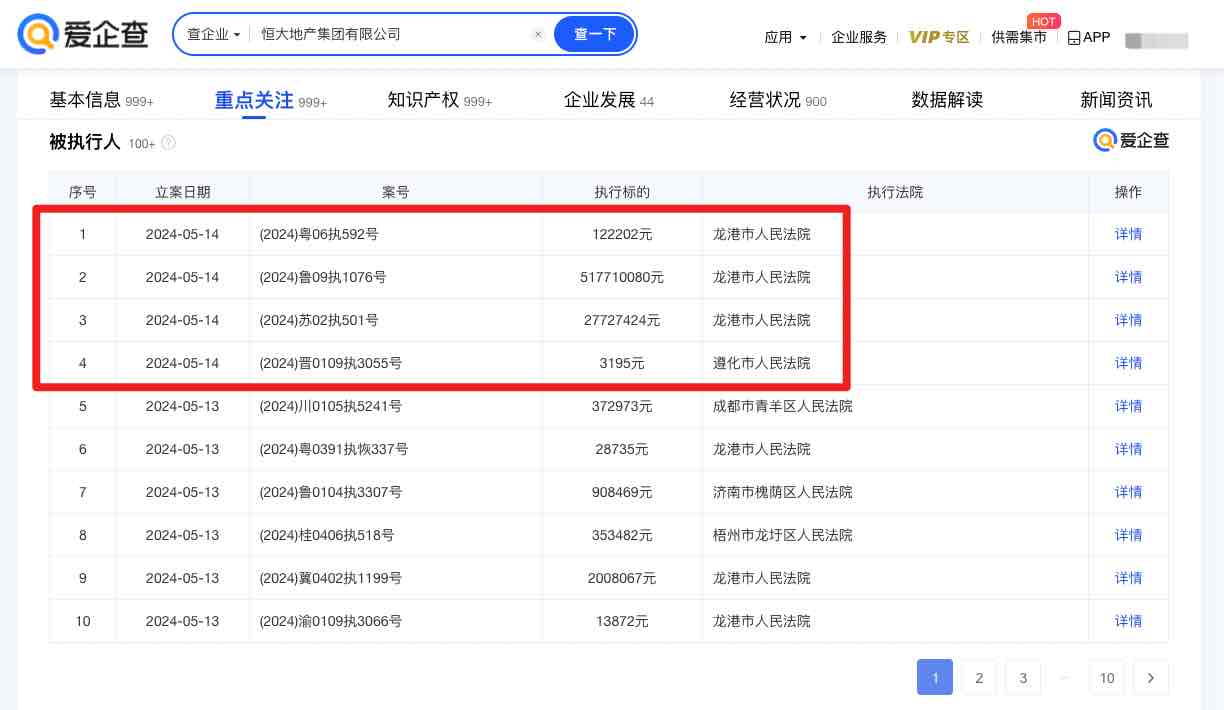Open 企业服务 in the top navigation
Image resolution: width=1224 pixels, height=710 pixels.
pyautogui.click(x=859, y=37)
